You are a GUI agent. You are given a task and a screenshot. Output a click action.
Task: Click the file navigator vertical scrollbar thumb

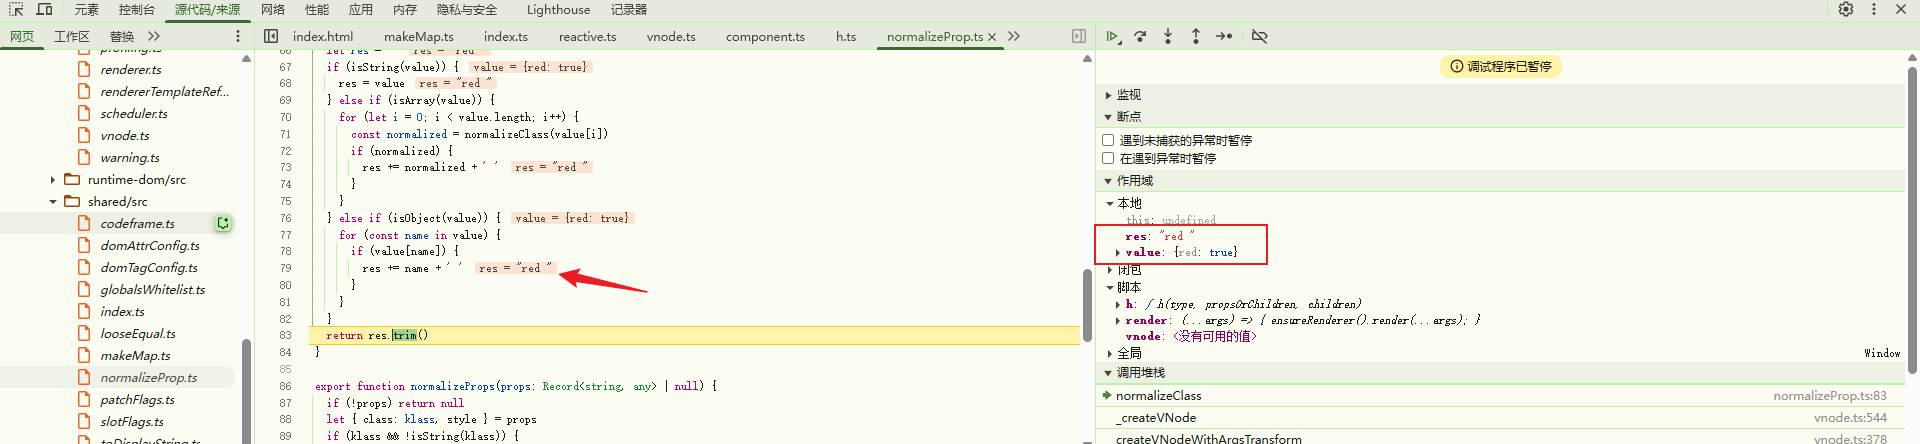[246, 390]
